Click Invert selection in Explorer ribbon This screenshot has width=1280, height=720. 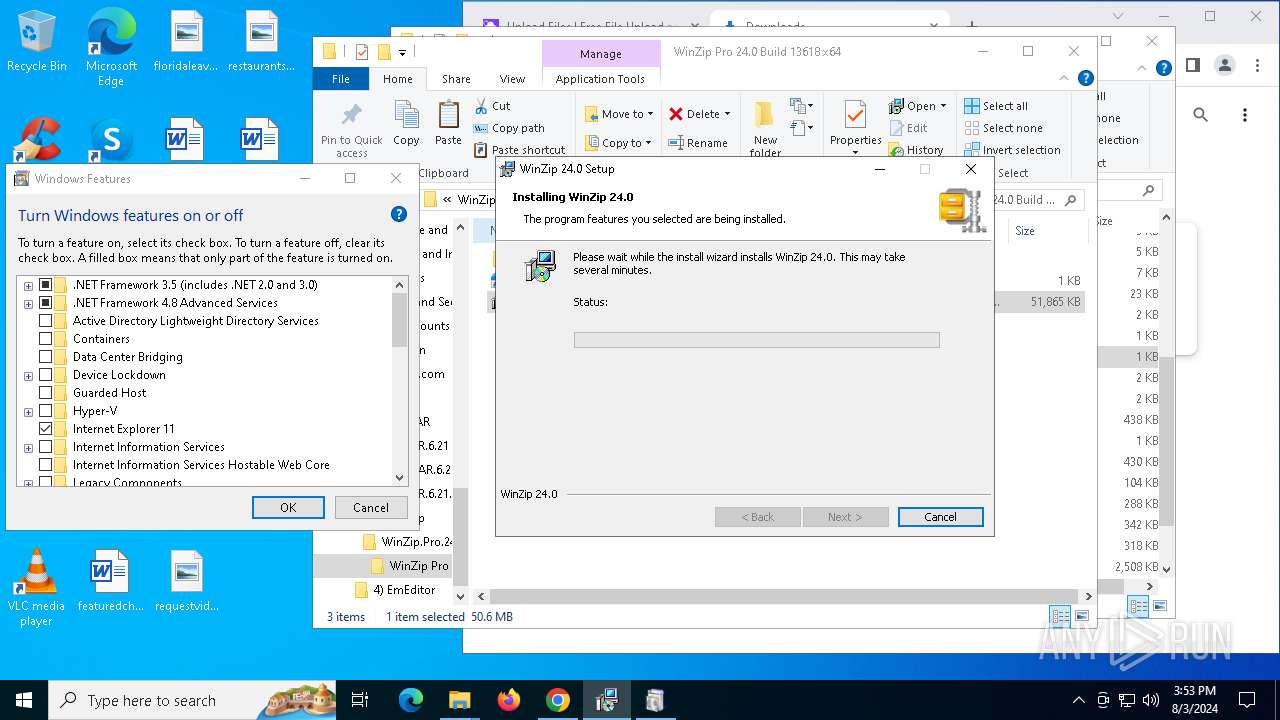(1012, 150)
